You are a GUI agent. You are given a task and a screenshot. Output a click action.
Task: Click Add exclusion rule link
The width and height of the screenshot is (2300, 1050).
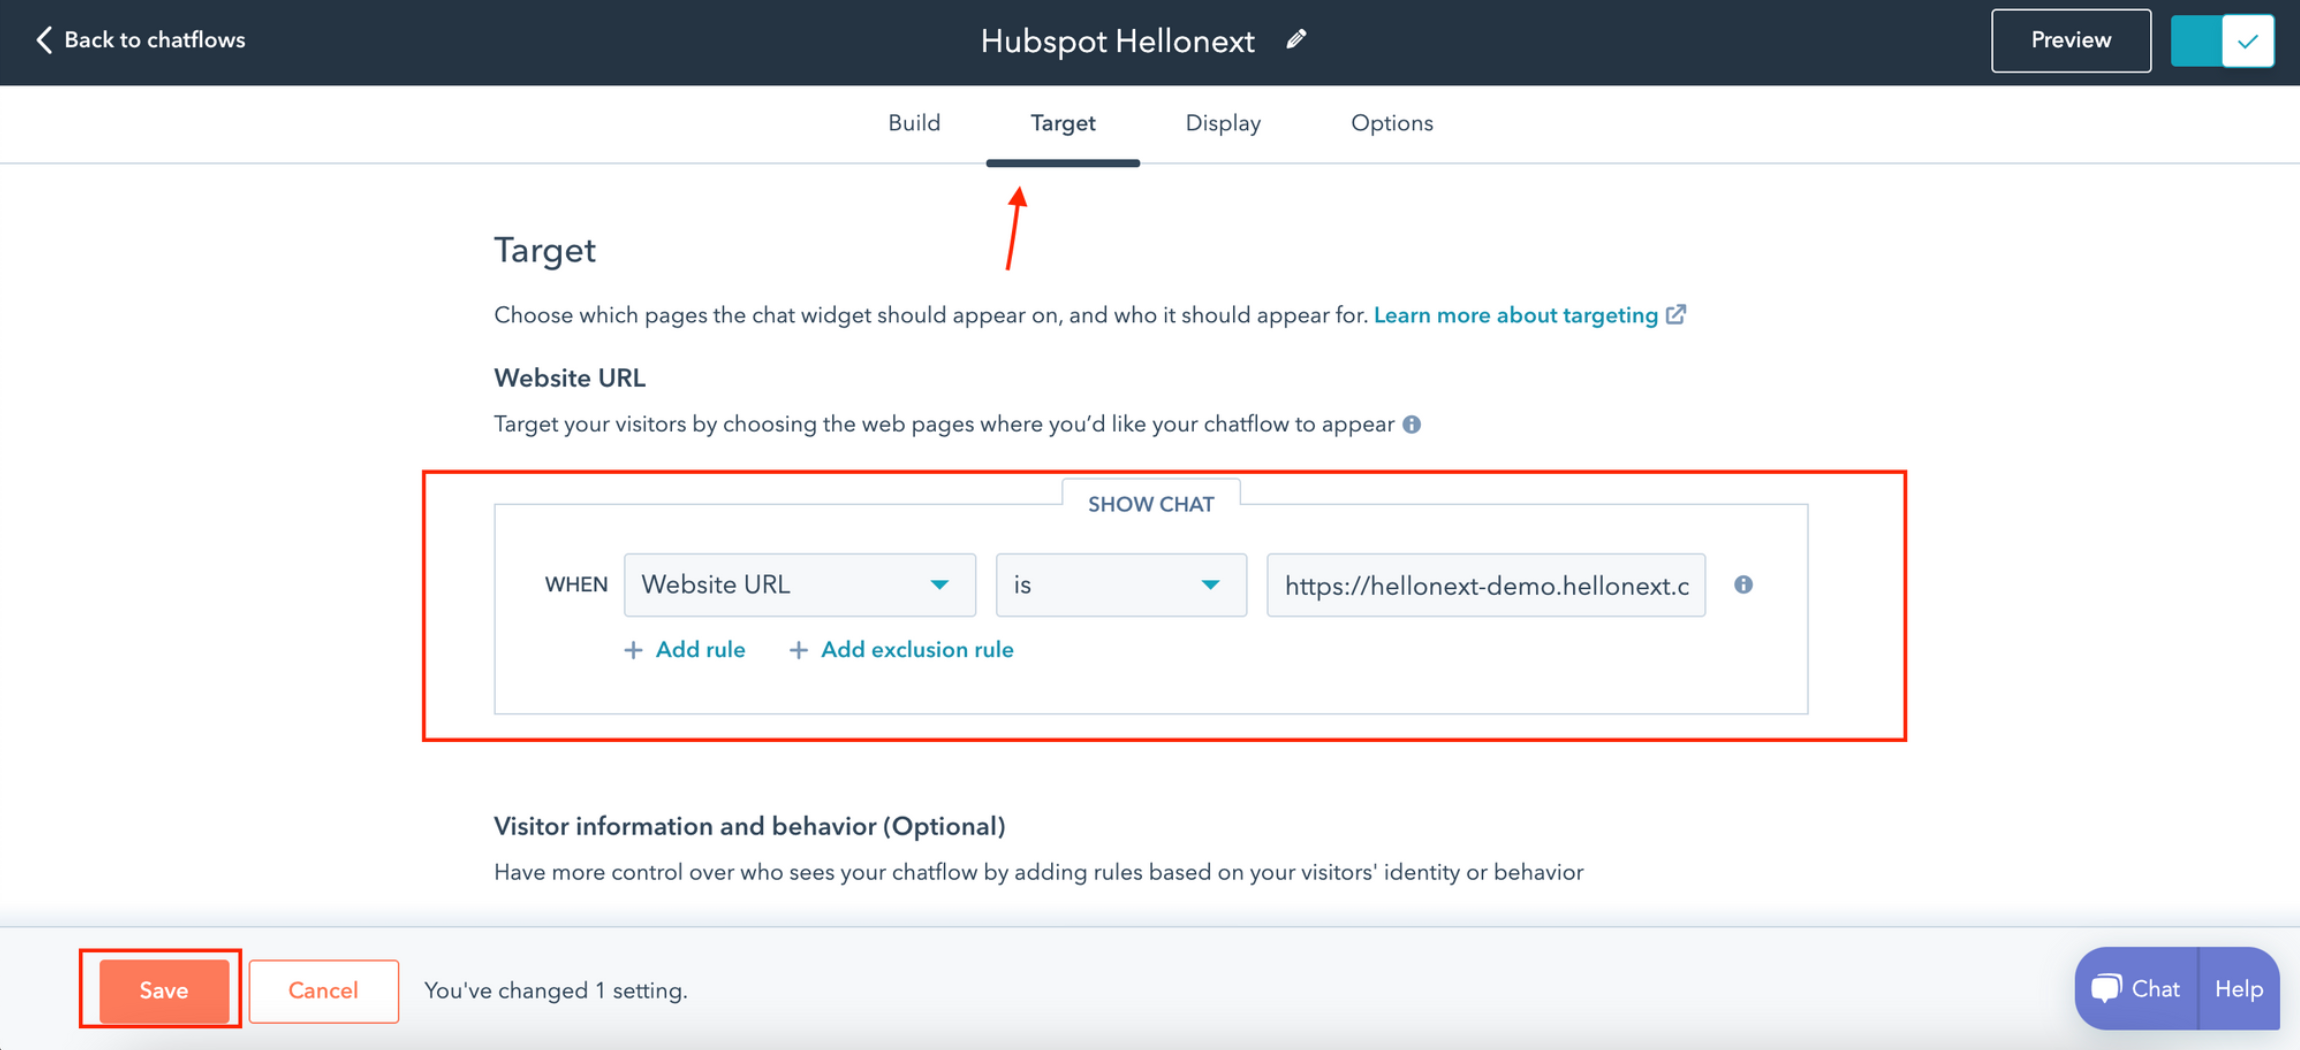[x=917, y=650]
